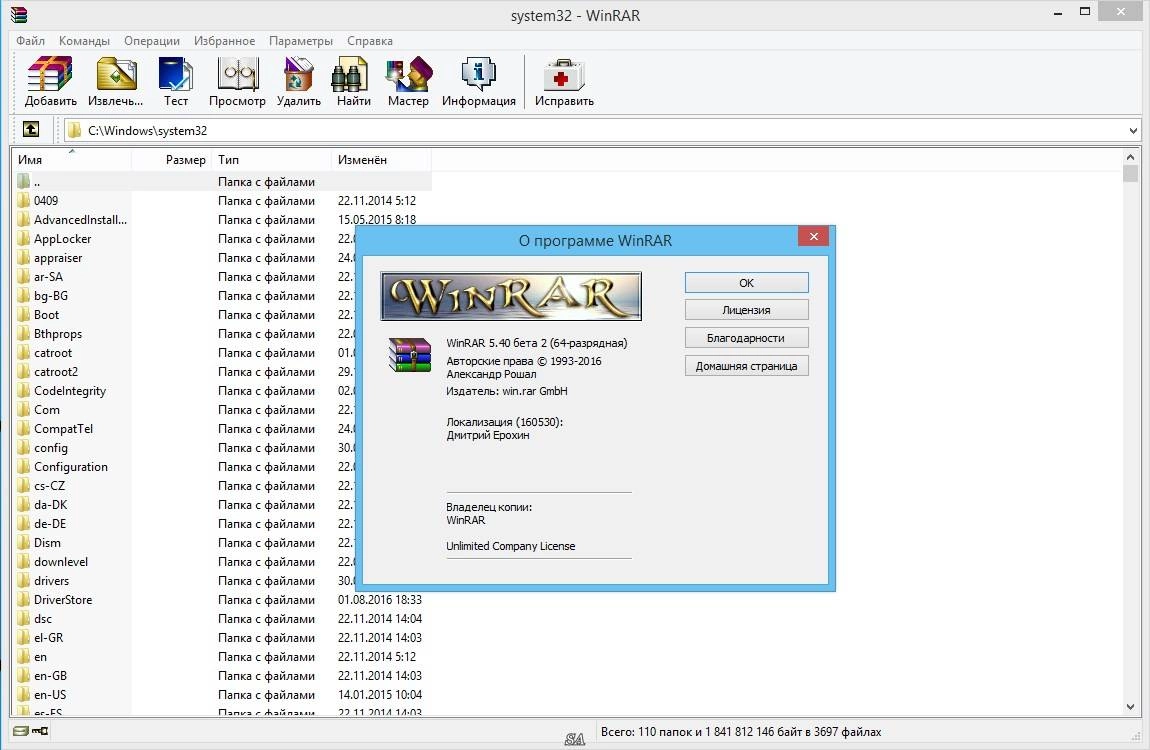Click the WinRAR app icon in title bar
The width and height of the screenshot is (1150, 750).
19,14
